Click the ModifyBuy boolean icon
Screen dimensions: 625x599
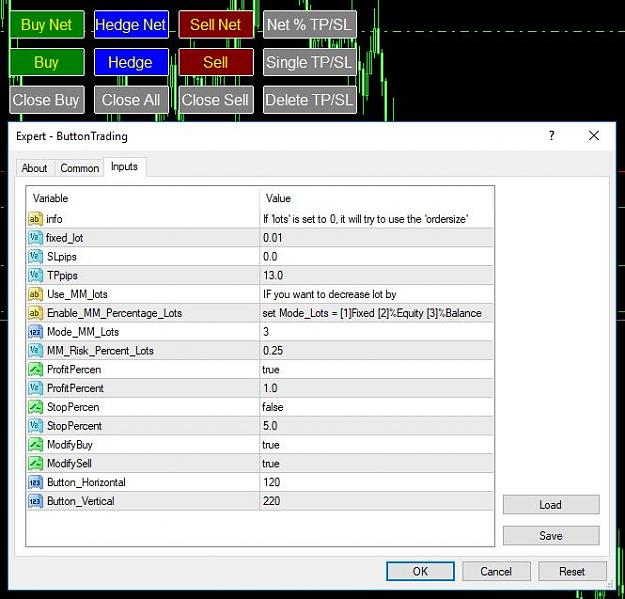(35, 444)
